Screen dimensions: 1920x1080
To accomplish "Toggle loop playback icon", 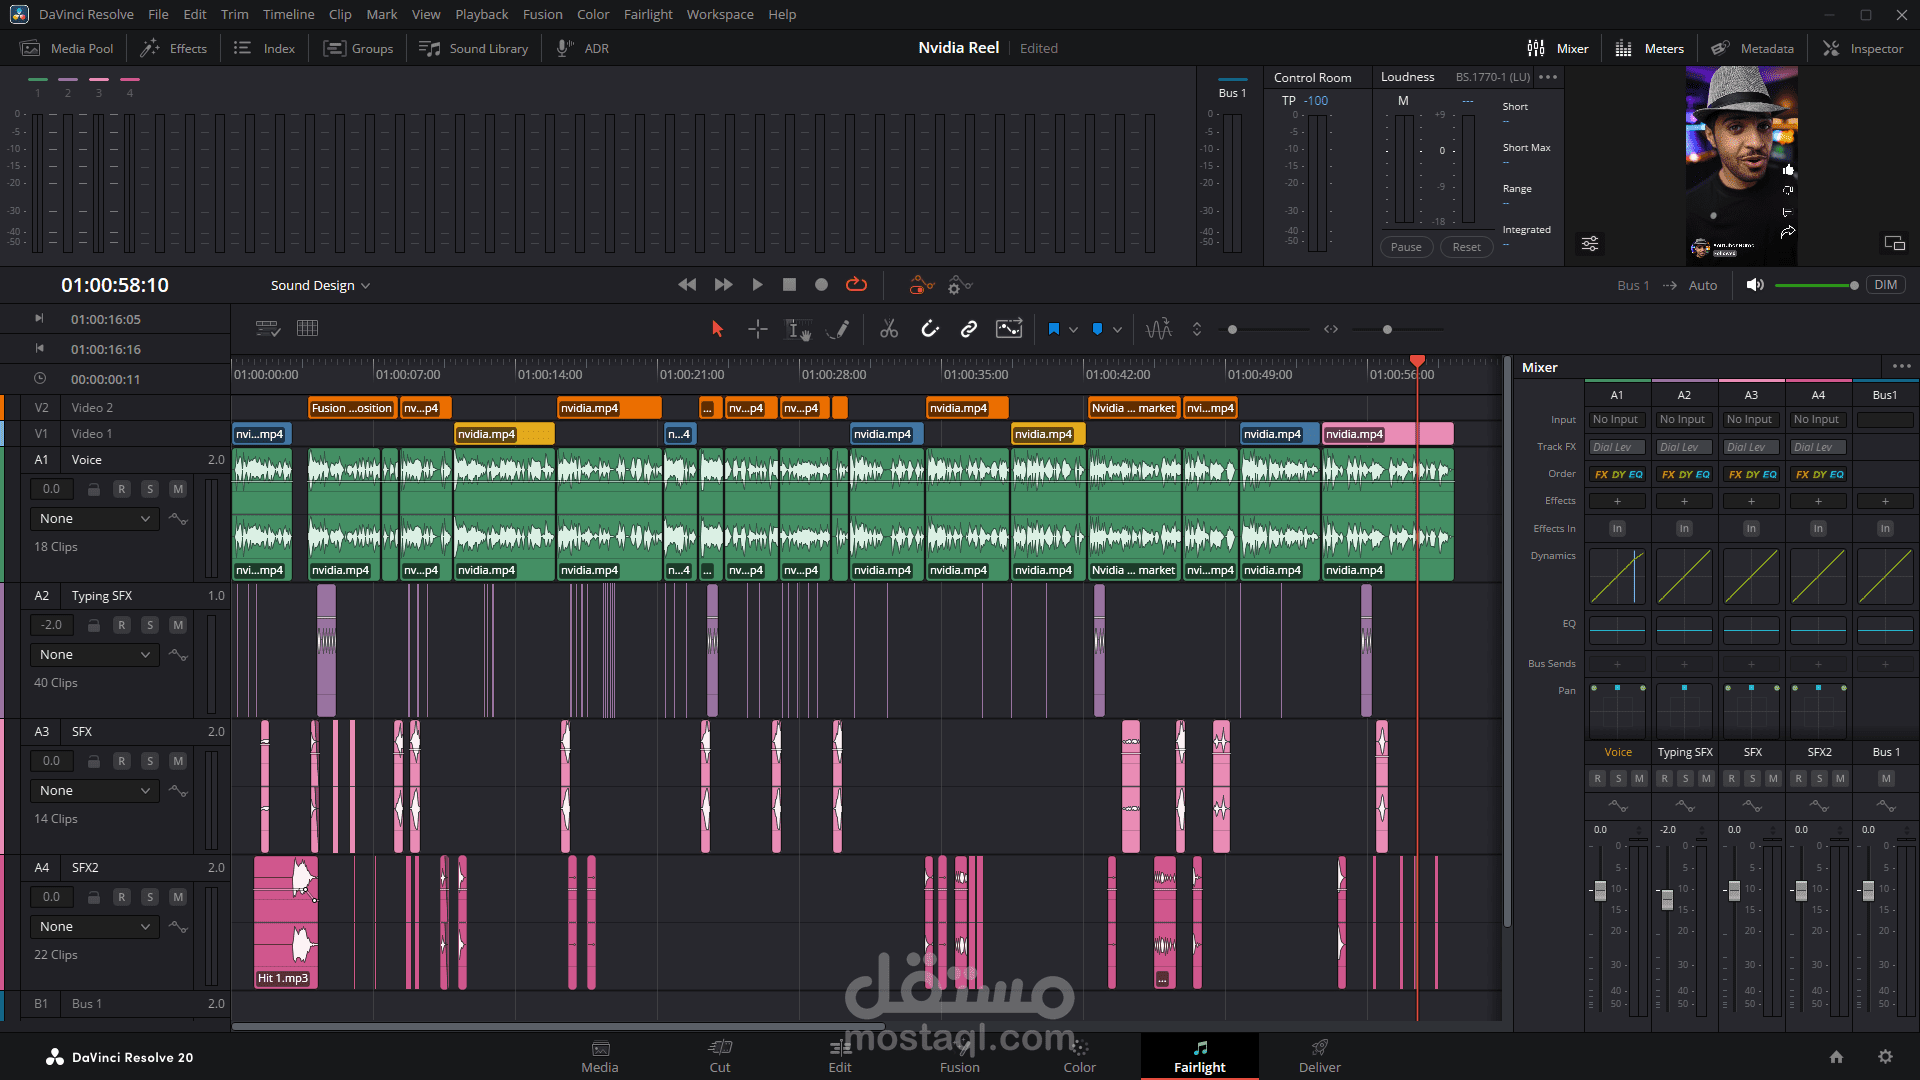I will pyautogui.click(x=856, y=285).
